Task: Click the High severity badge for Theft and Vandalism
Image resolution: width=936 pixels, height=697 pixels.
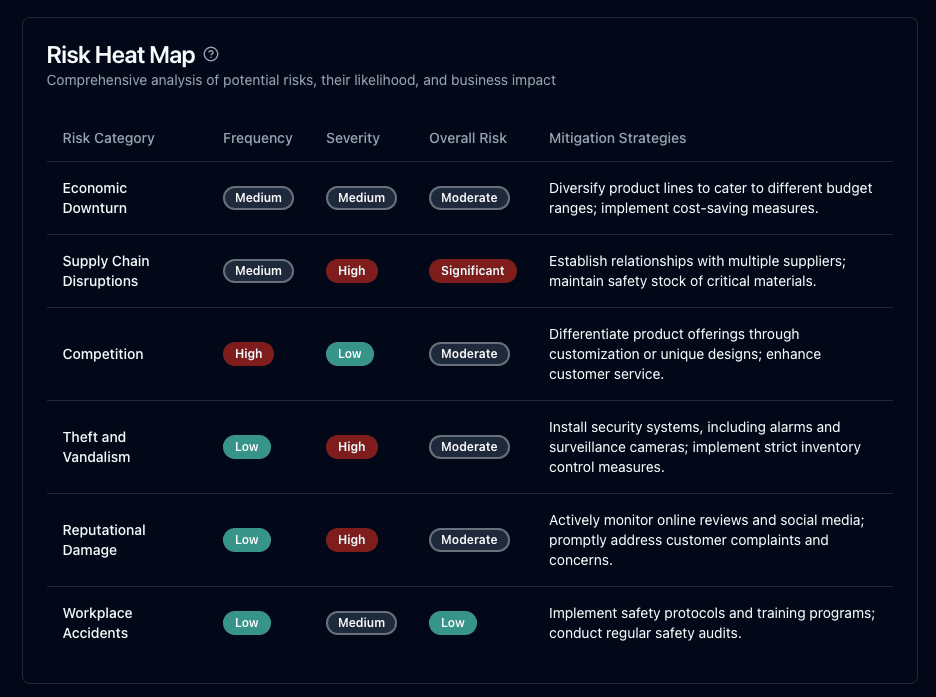Action: pos(351,447)
